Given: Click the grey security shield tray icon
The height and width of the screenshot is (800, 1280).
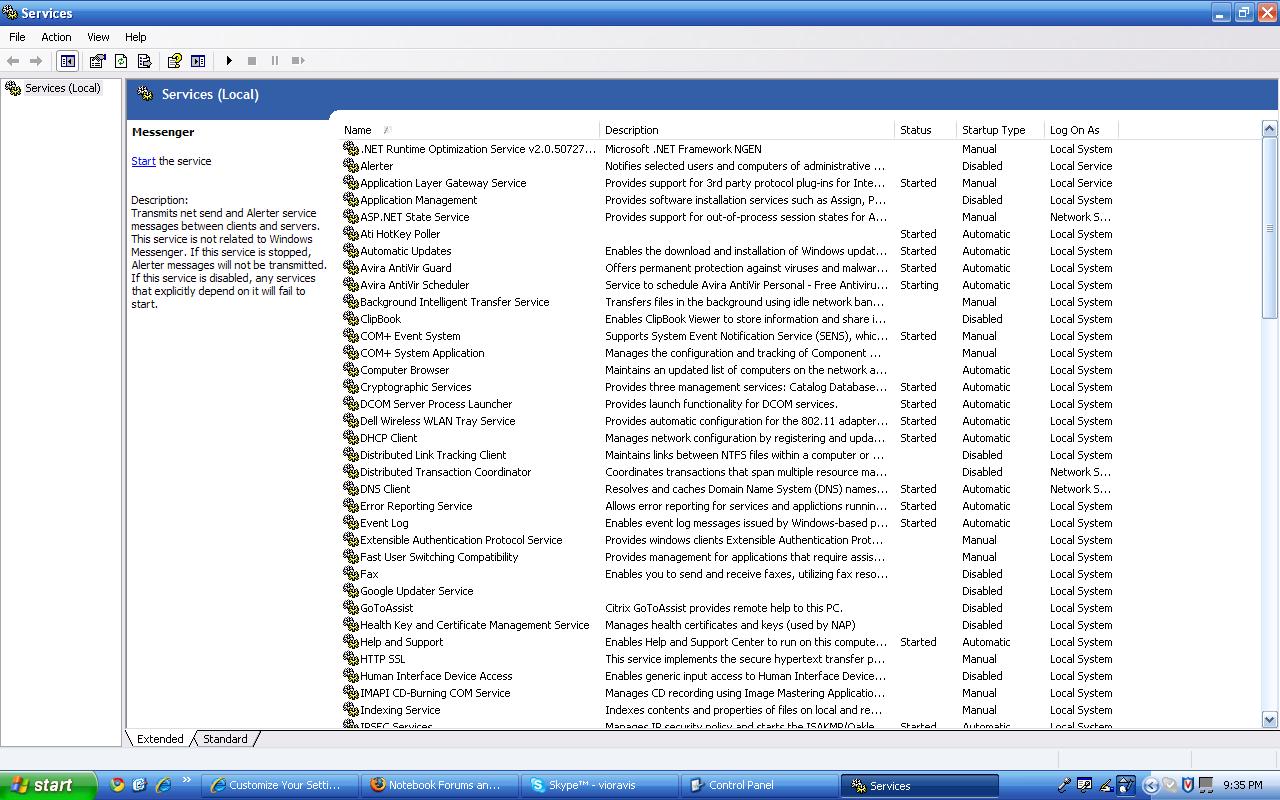Looking at the screenshot, I should pos(1169,785).
